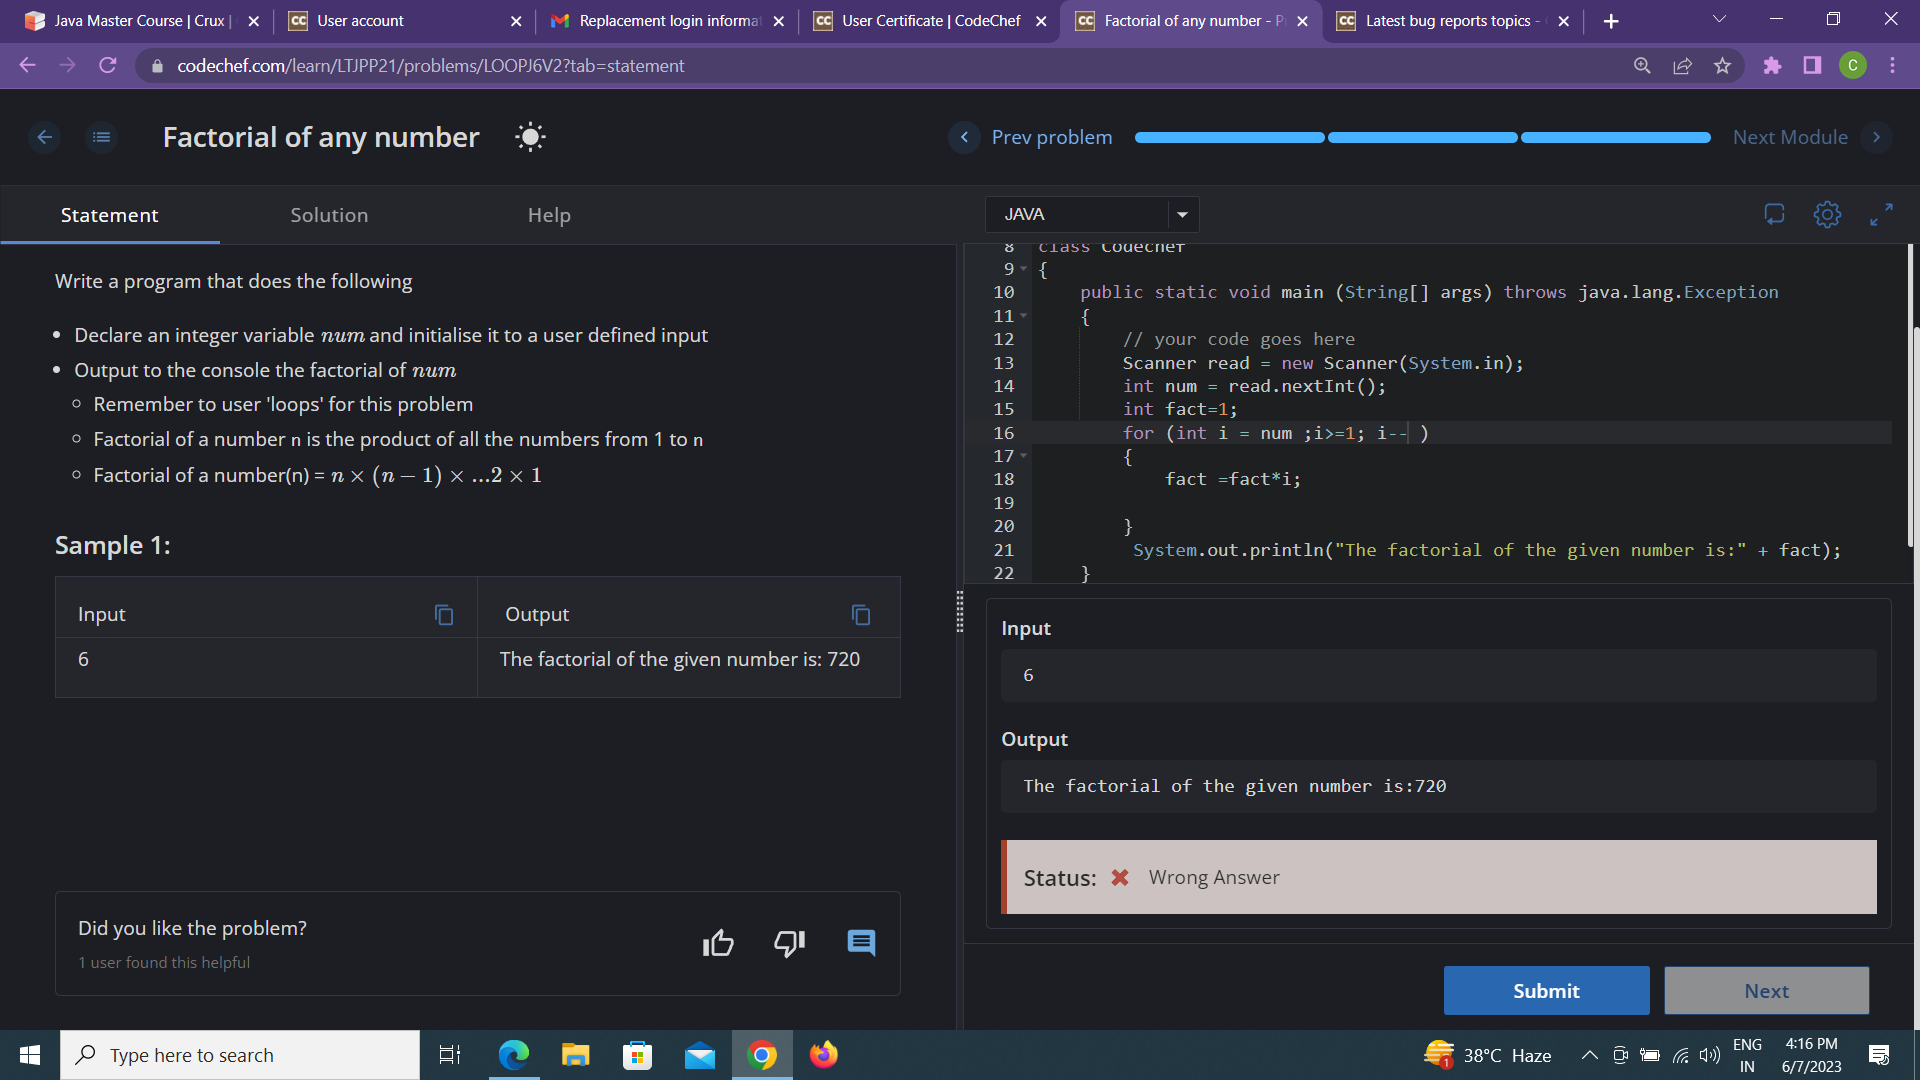This screenshot has height=1080, width=1920.
Task: Go back using the header arrow
Action: coord(44,137)
